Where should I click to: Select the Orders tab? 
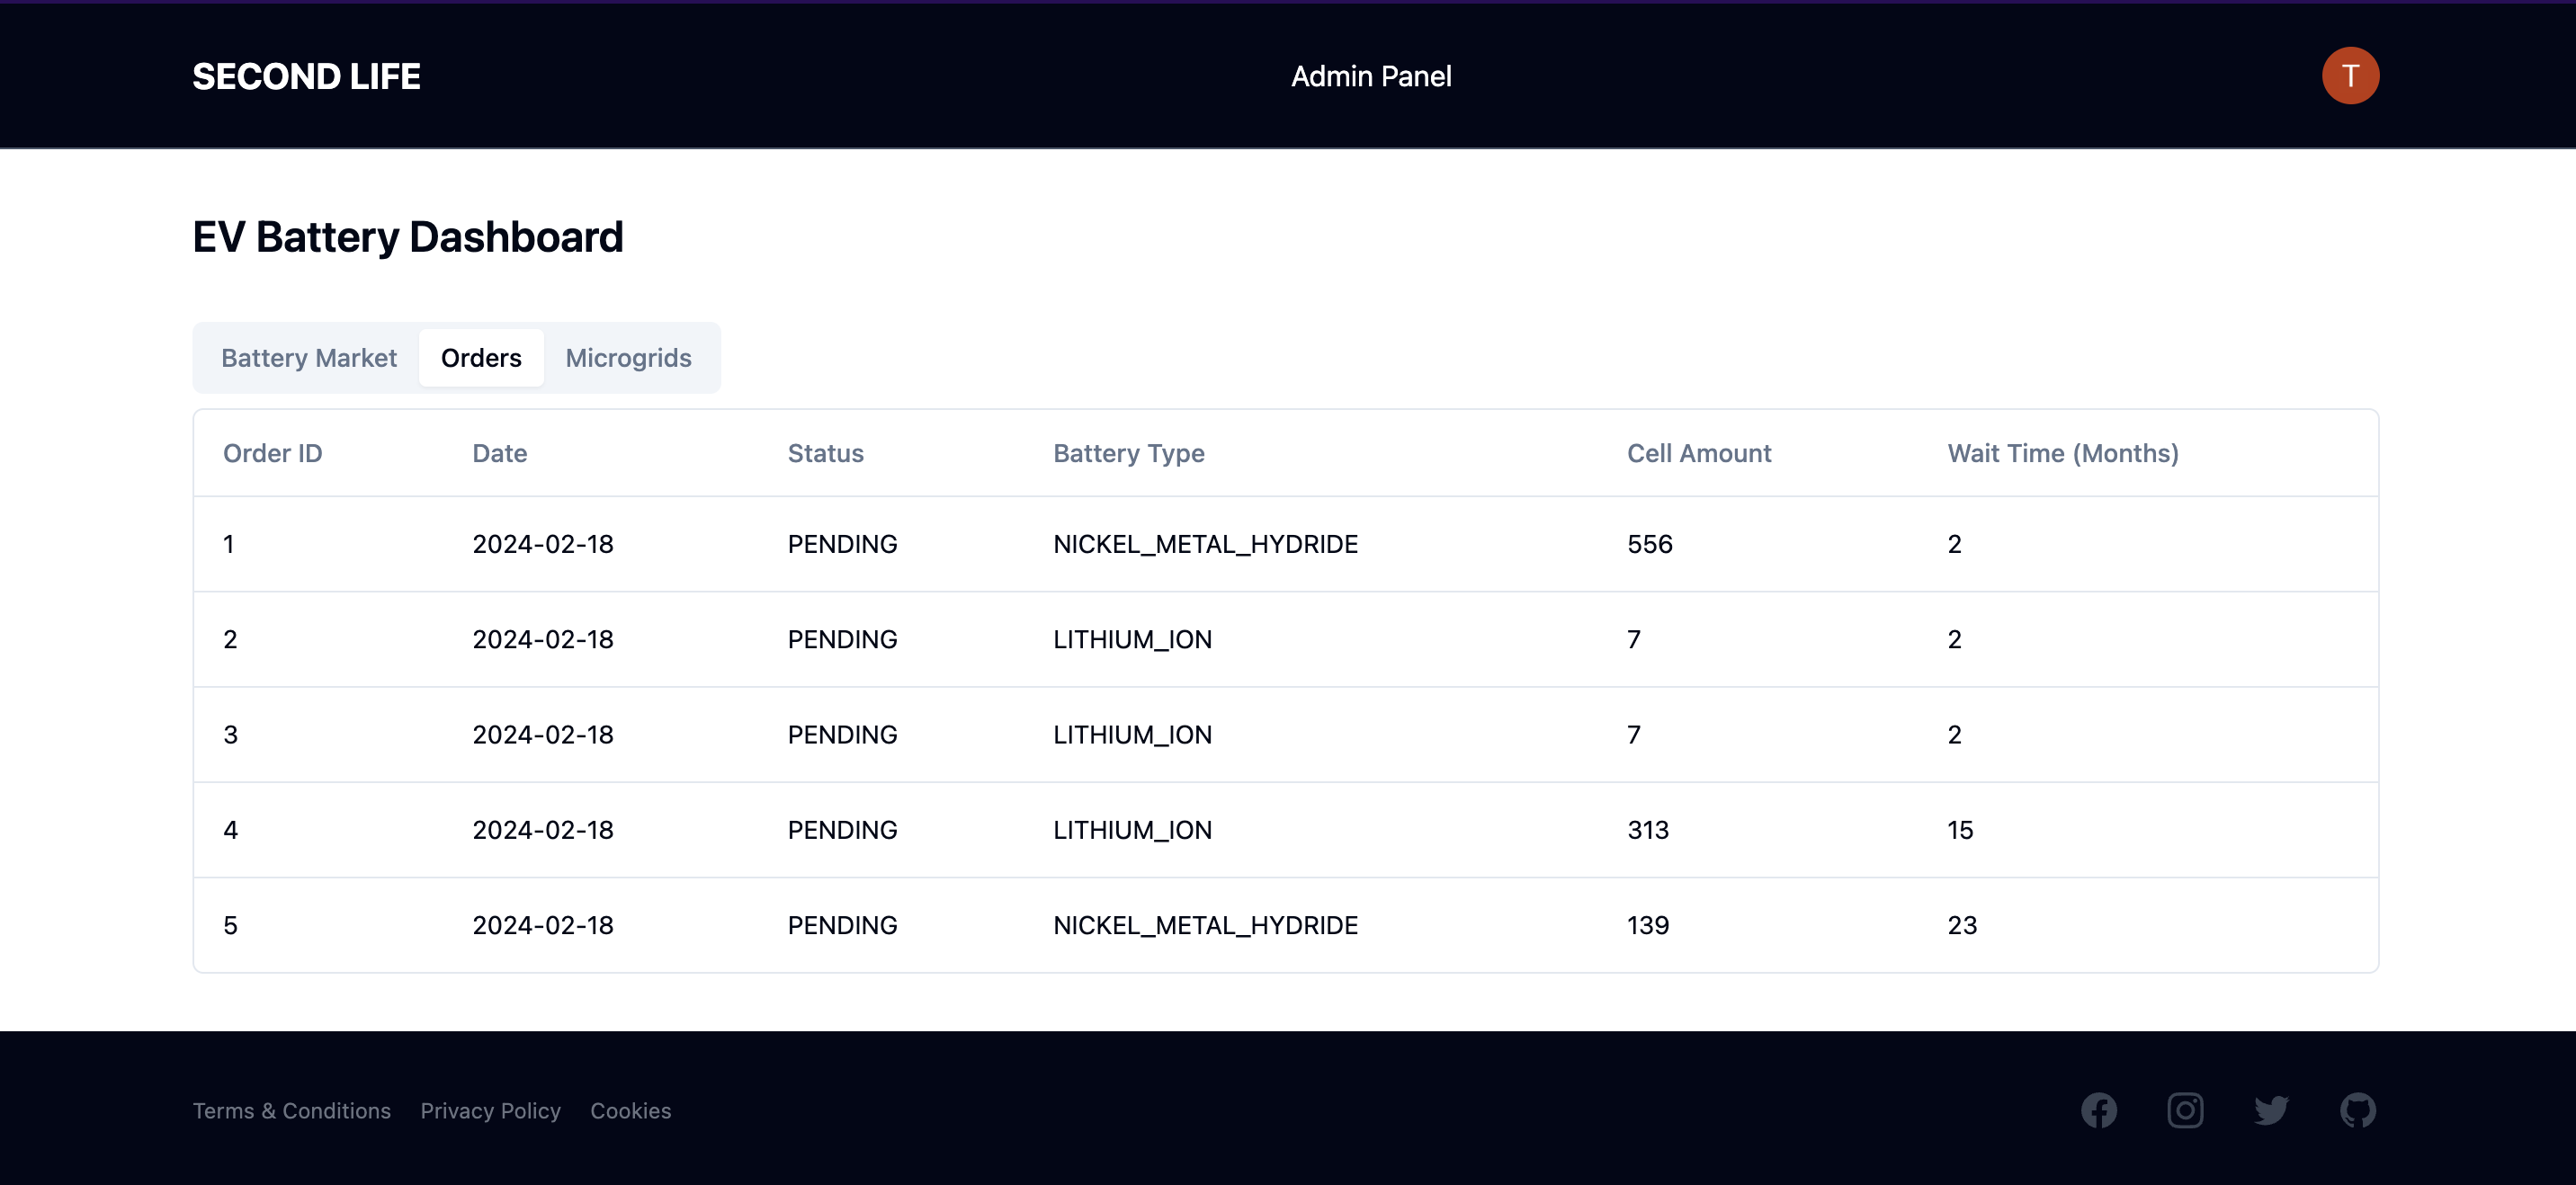pyautogui.click(x=481, y=358)
